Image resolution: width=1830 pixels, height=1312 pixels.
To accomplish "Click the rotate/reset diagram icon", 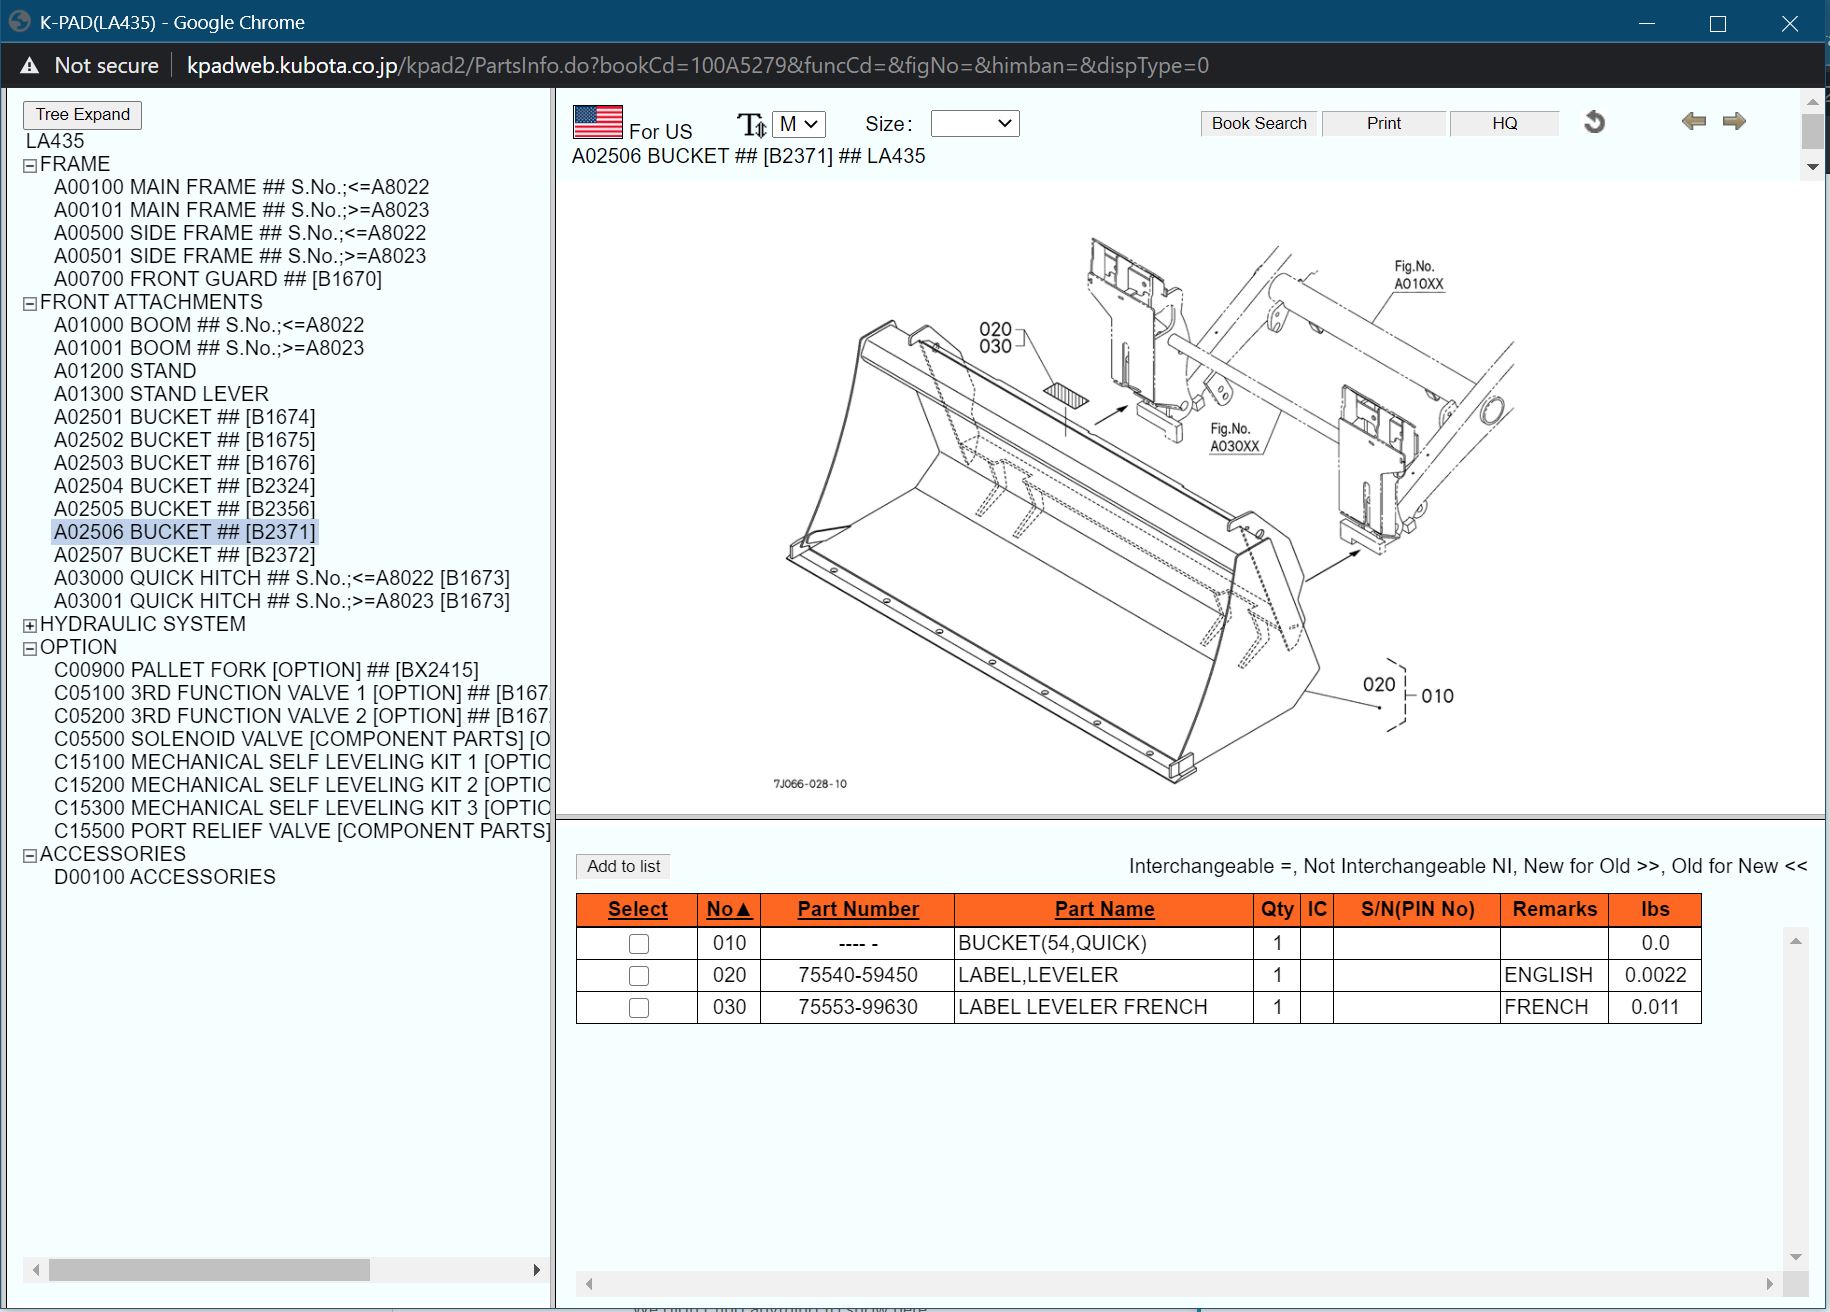I will 1594,122.
